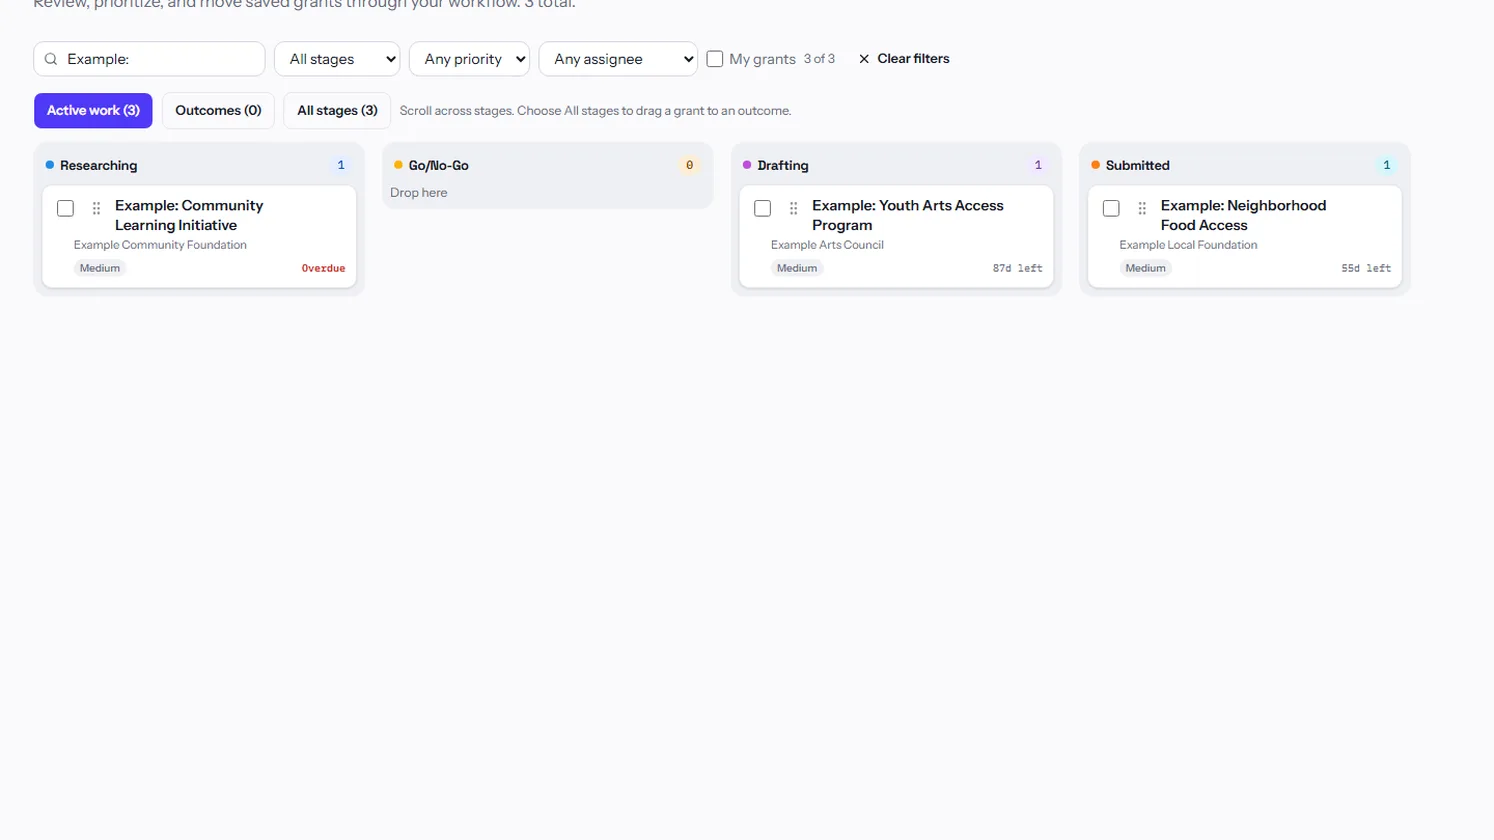Image resolution: width=1494 pixels, height=840 pixels.
Task: Open the Any priority dropdown
Action: coord(469,59)
